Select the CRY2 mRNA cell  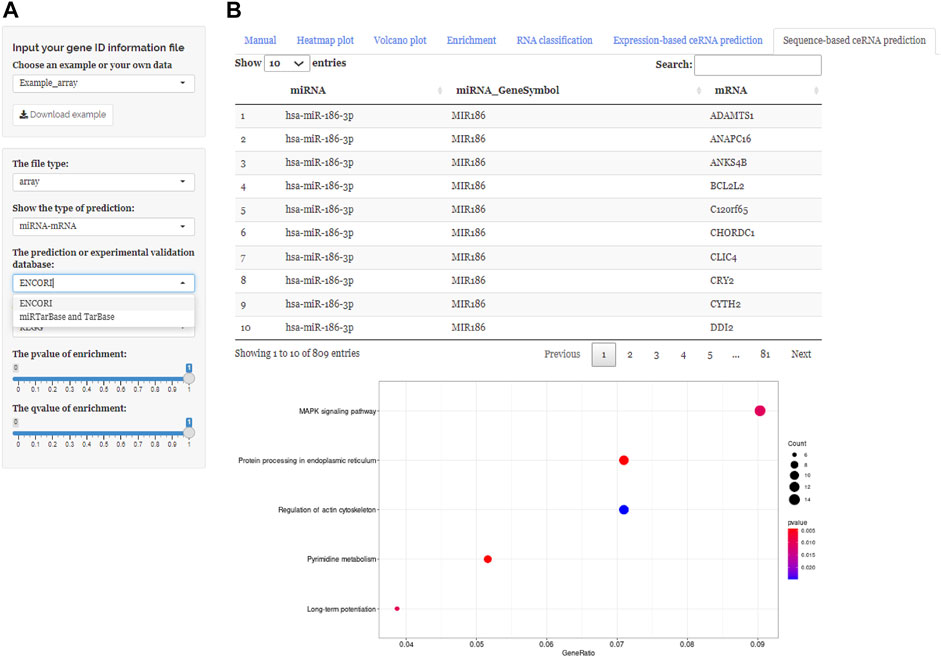722,280
